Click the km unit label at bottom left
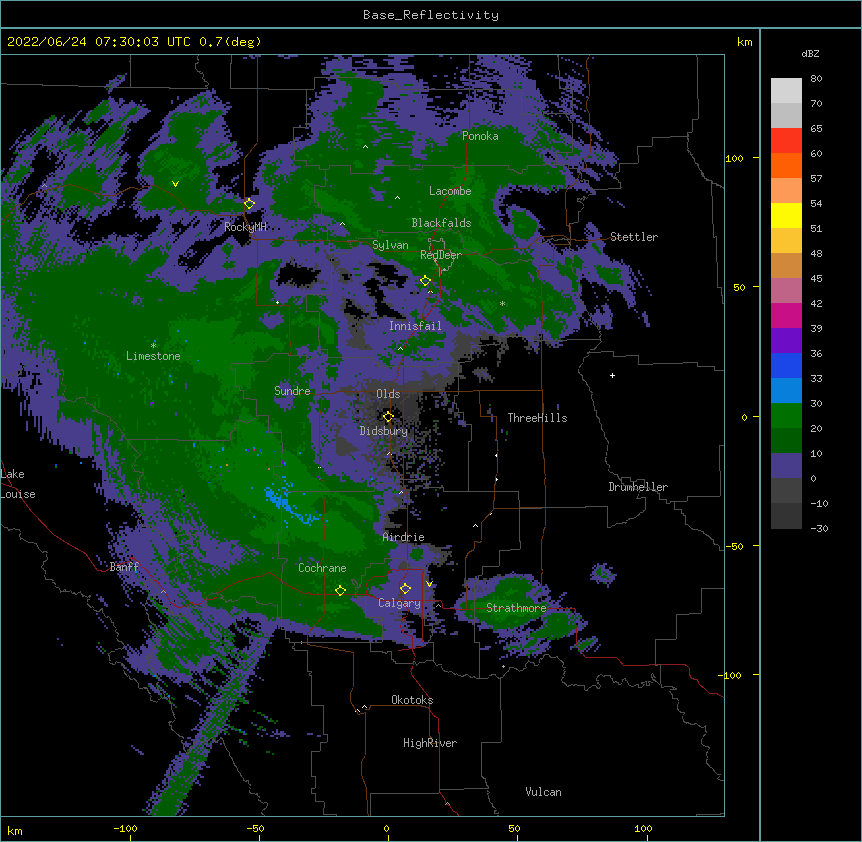Screen dimensions: 862x842 click(15, 831)
